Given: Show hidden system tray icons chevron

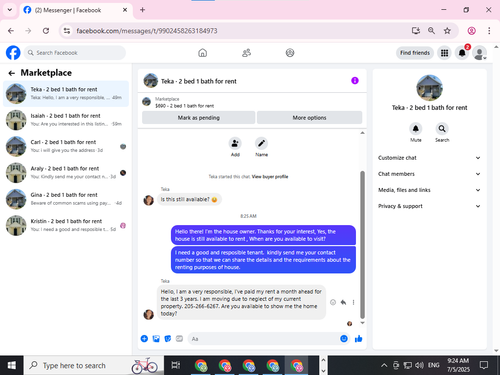Looking at the screenshot, I should [x=384, y=365].
